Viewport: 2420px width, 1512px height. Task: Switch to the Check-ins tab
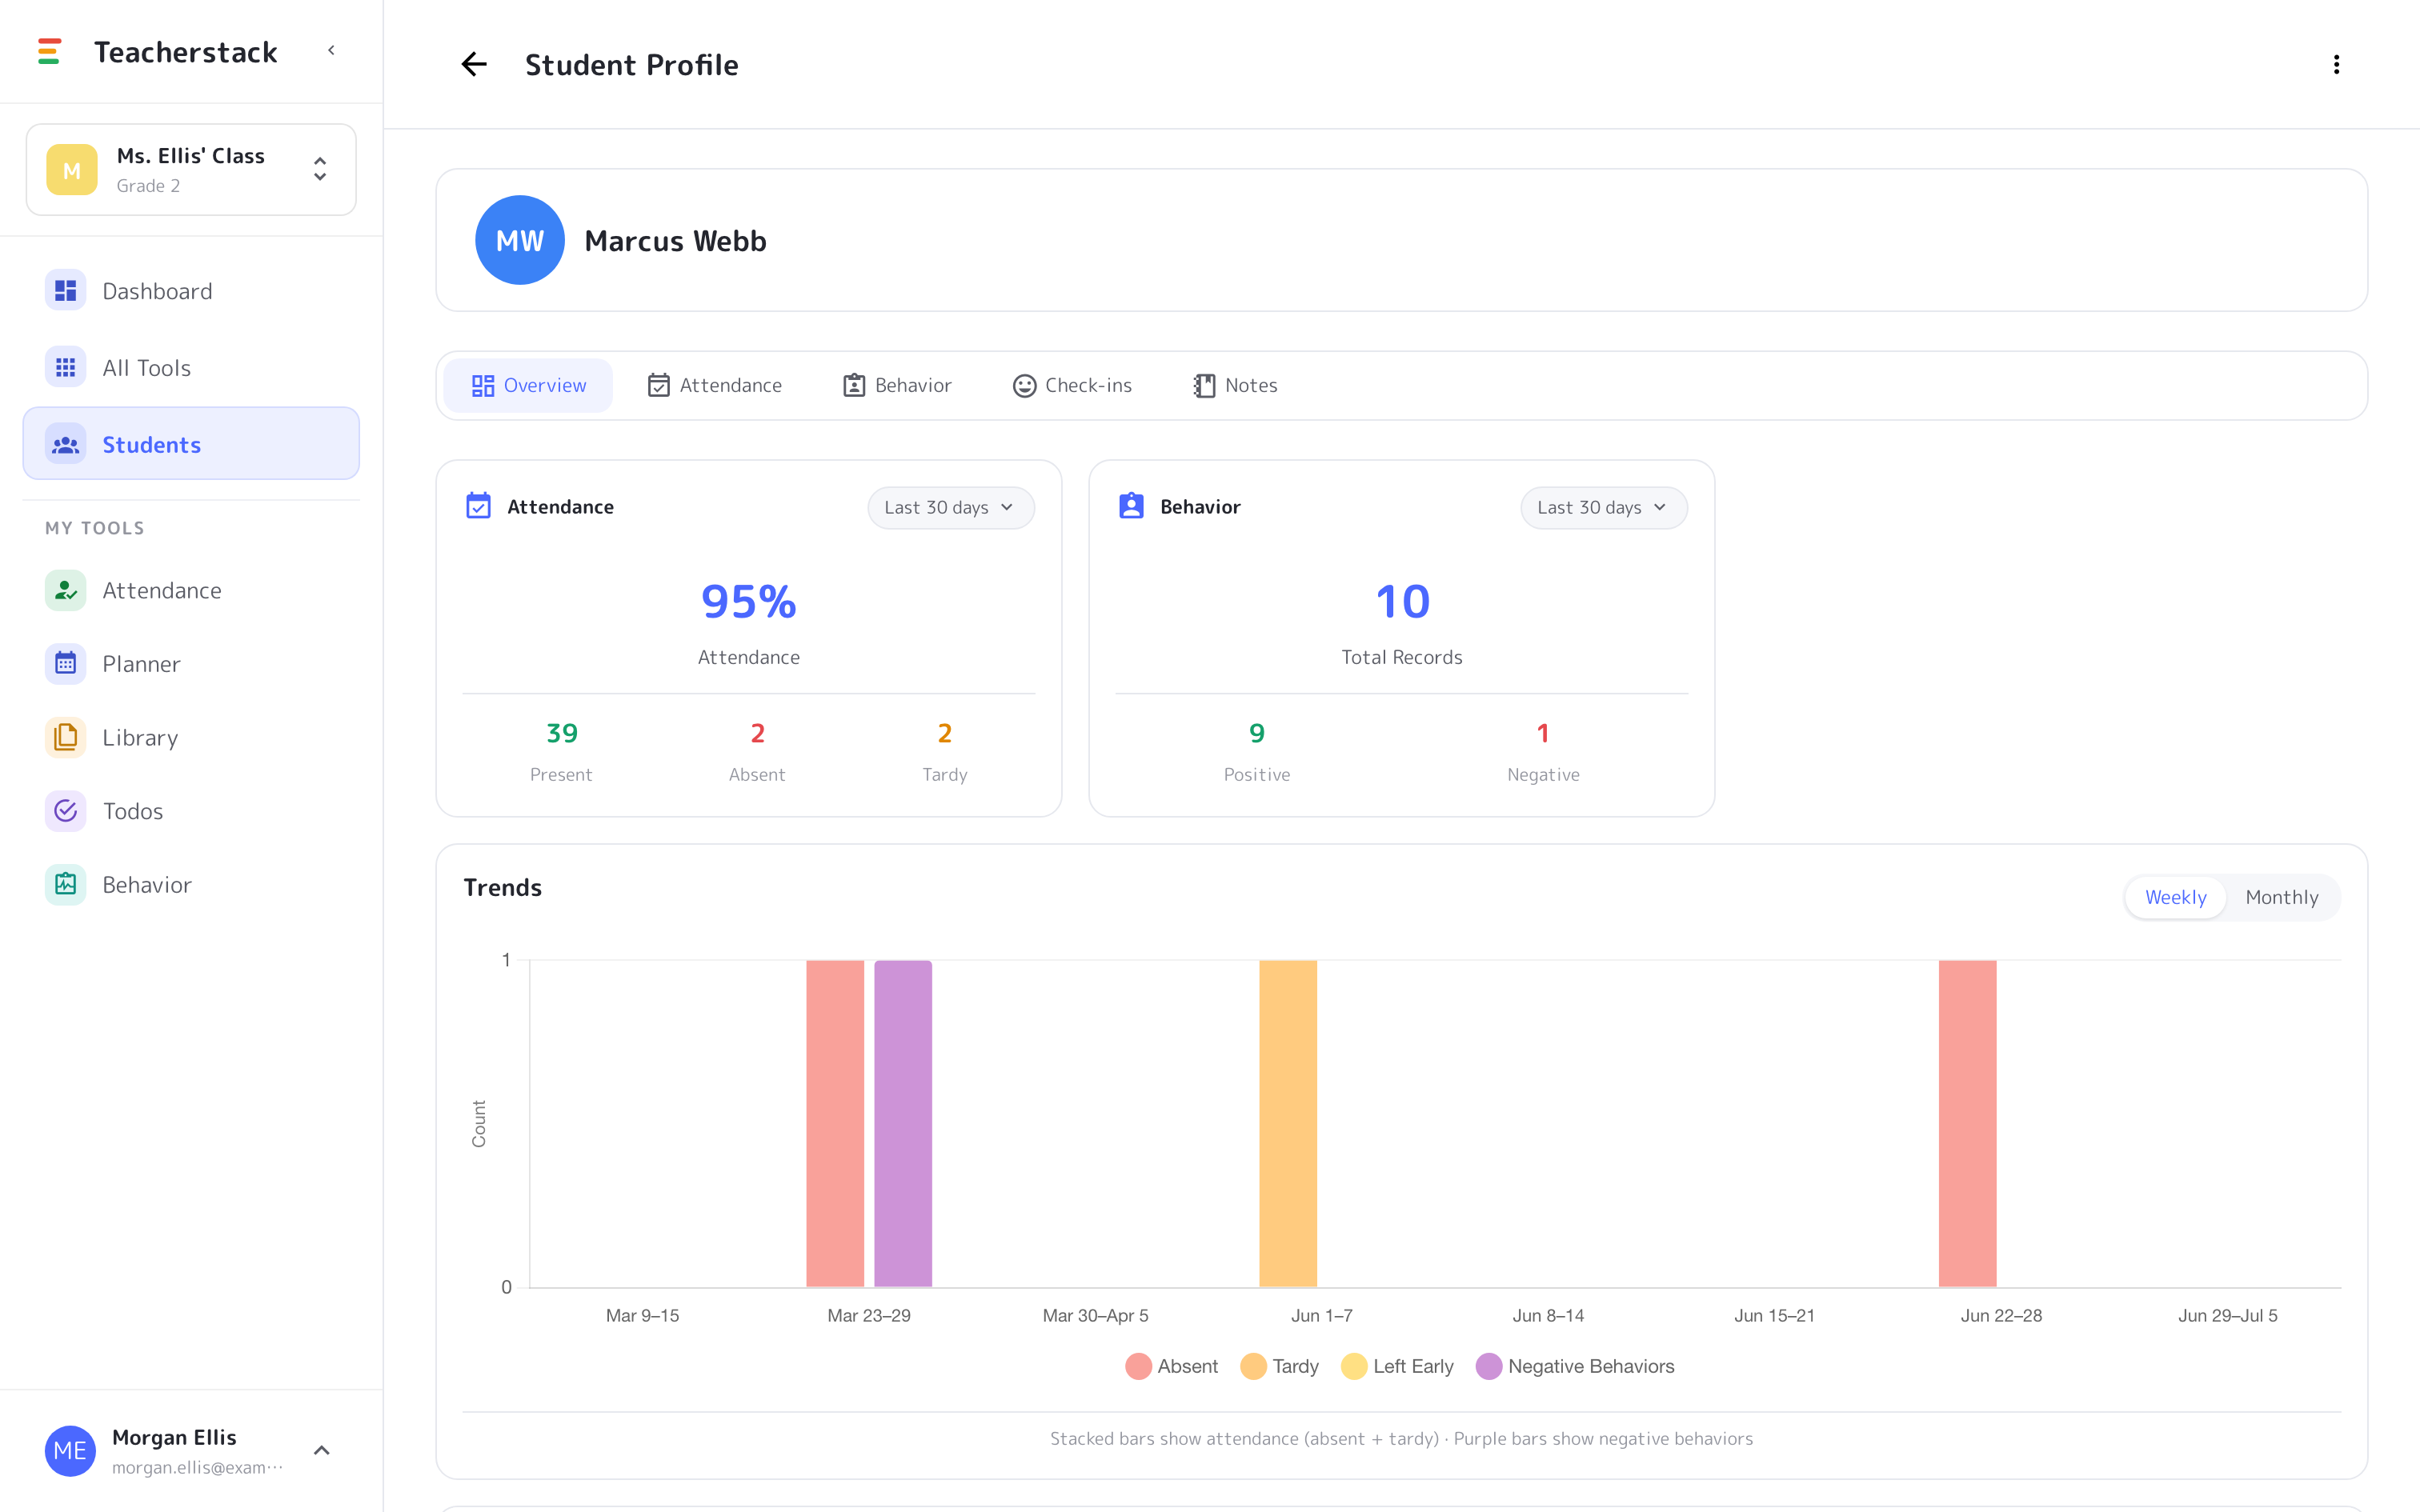pyautogui.click(x=1072, y=386)
